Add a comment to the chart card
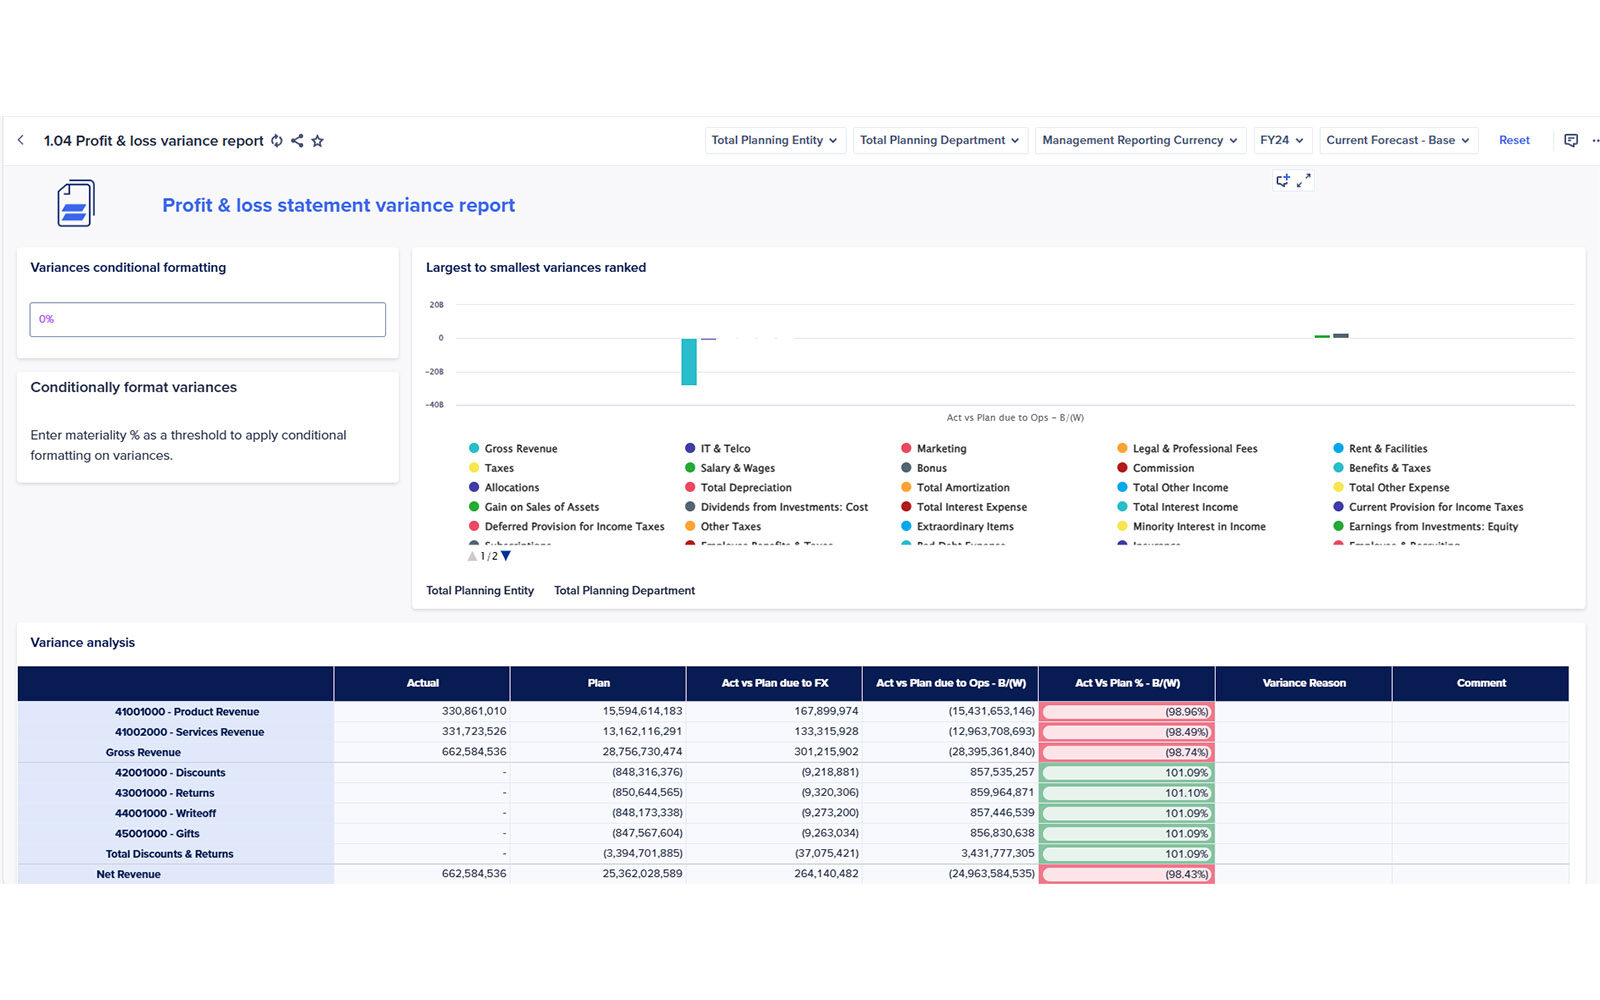Screen dimensions: 1600x1000 point(1283,181)
